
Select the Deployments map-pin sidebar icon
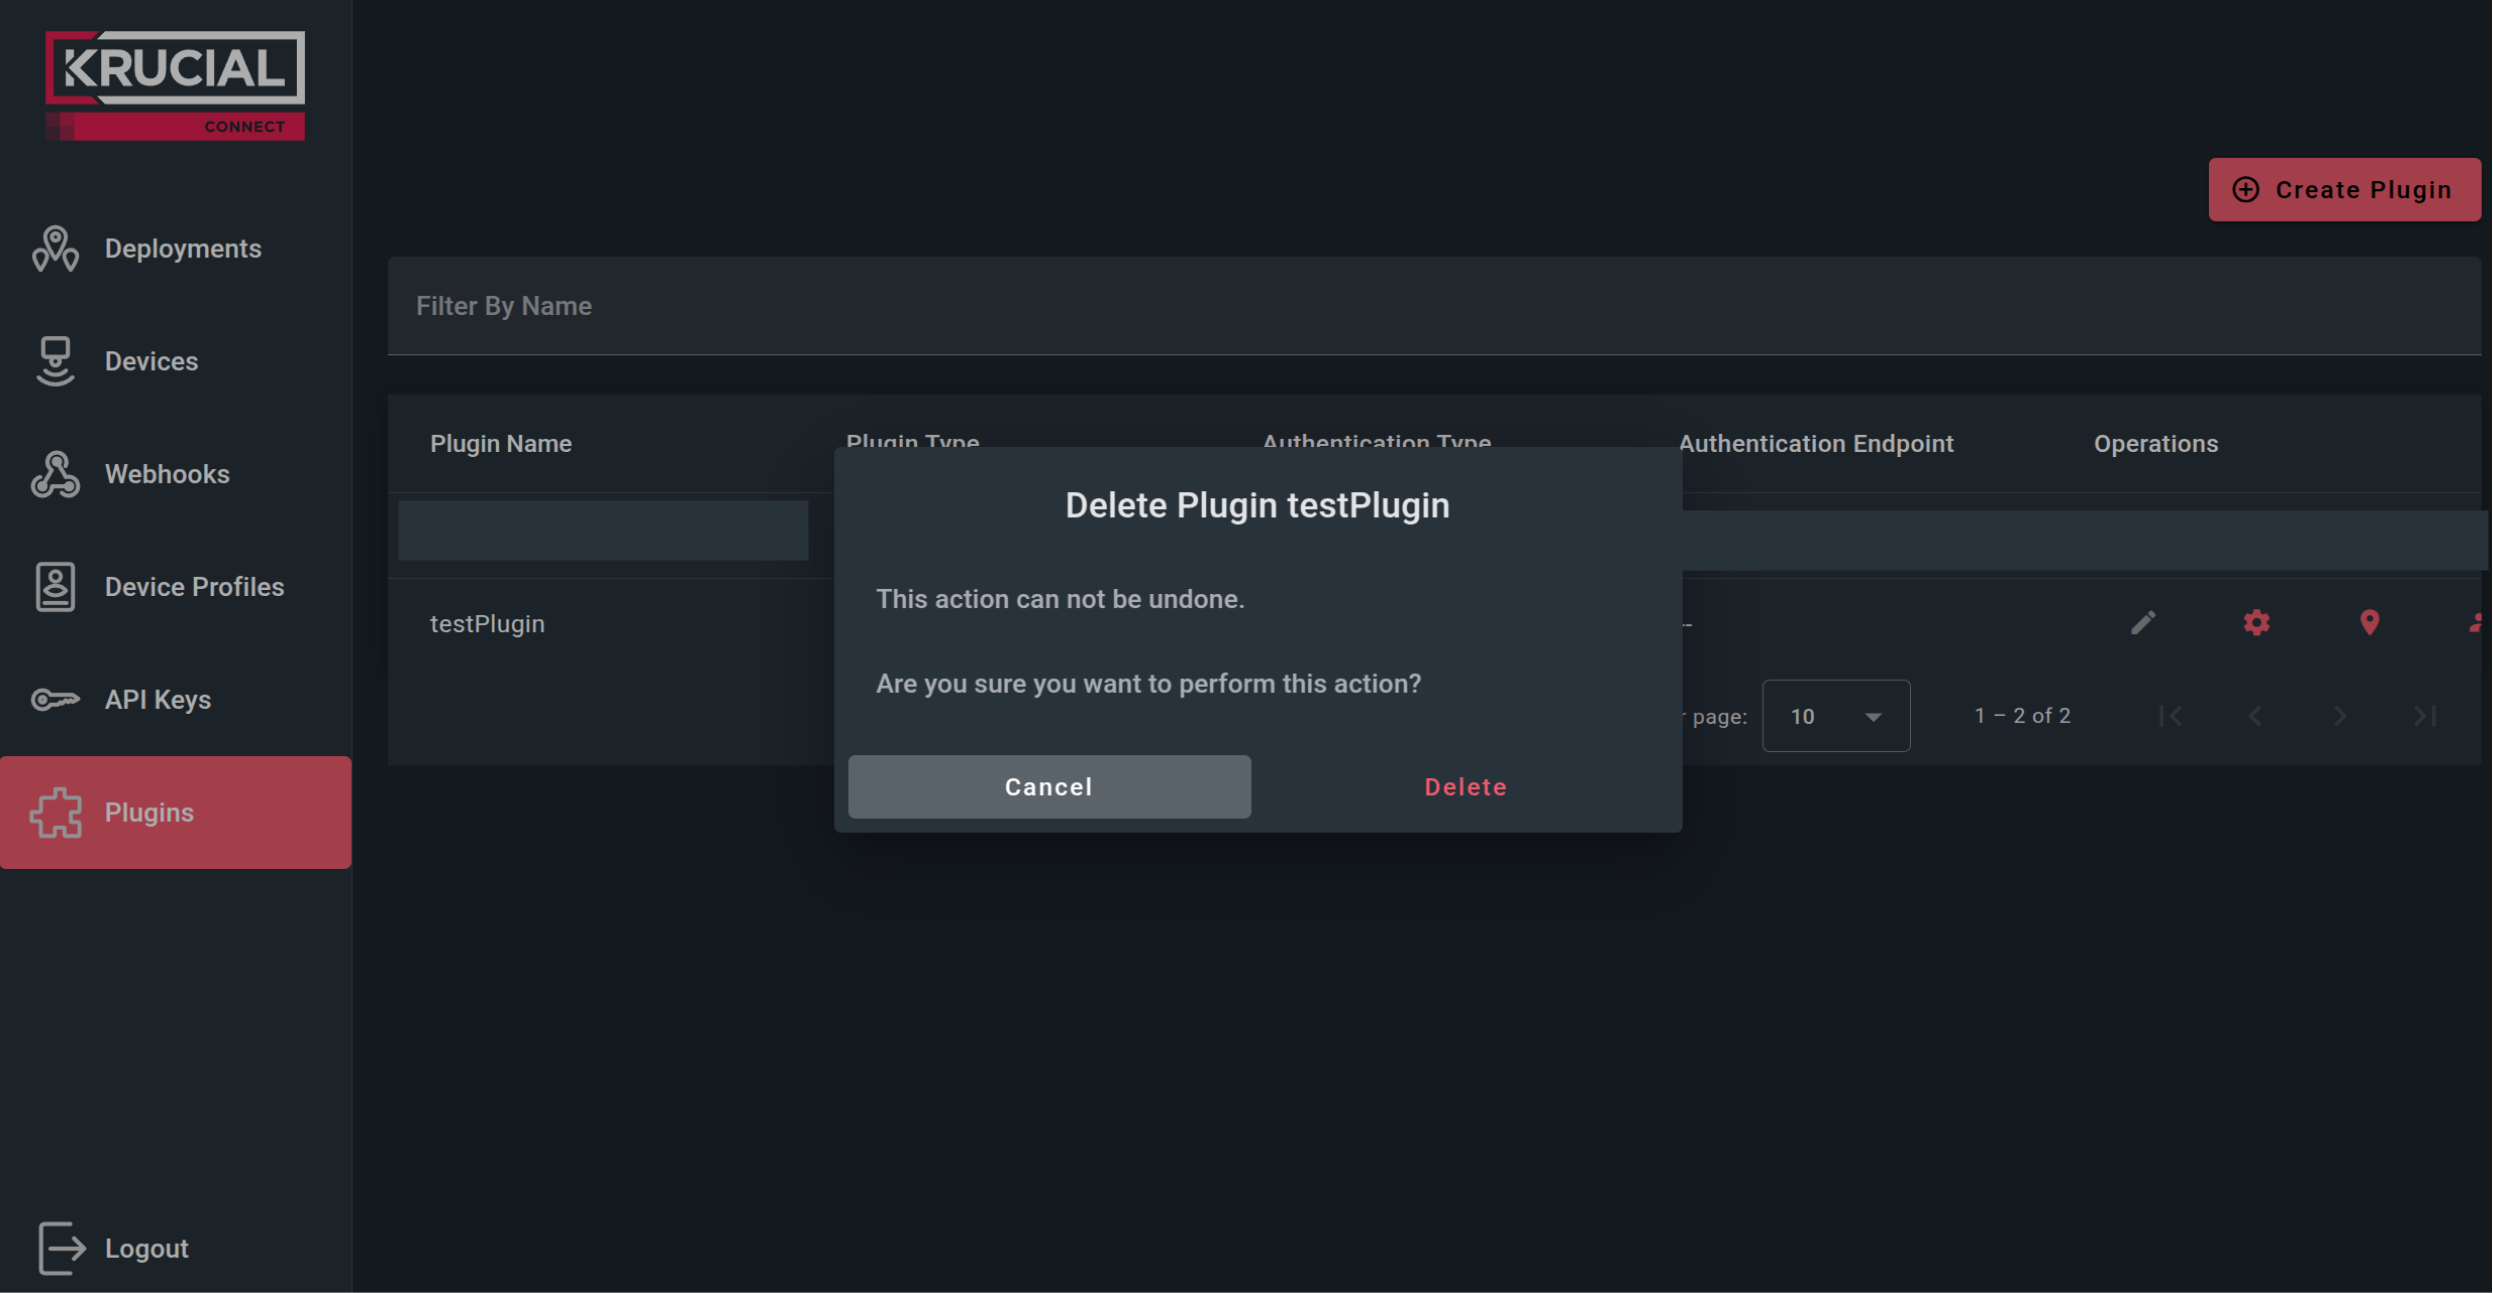coord(55,249)
